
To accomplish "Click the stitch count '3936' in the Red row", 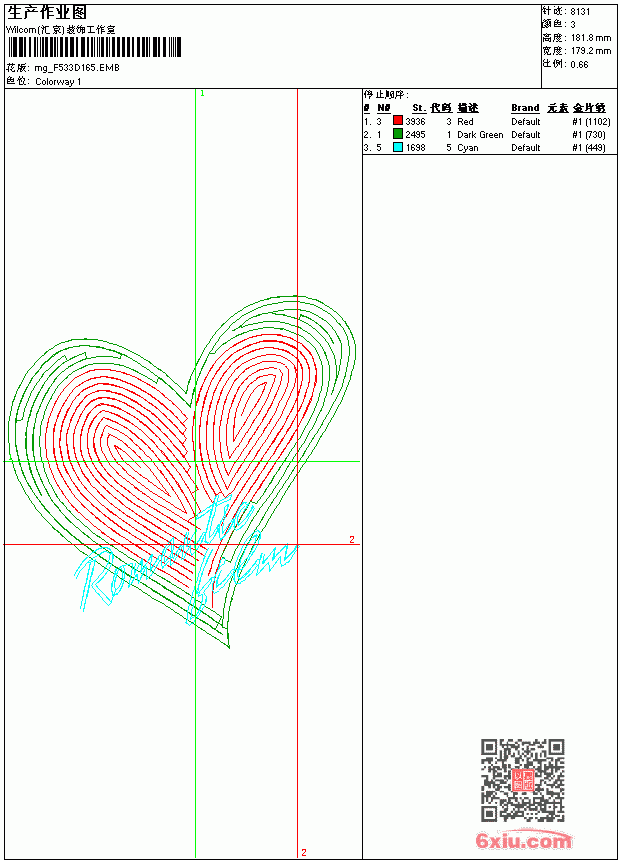I will pos(415,122).
